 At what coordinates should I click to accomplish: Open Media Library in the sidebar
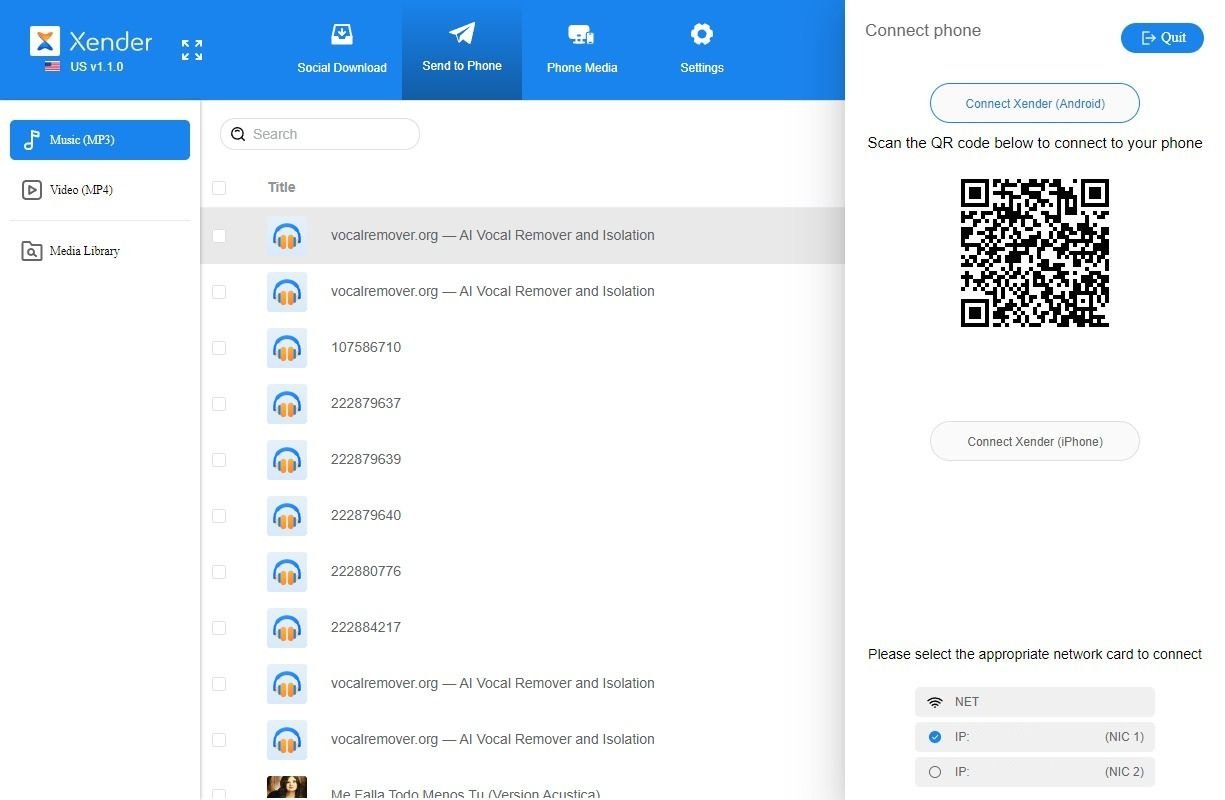[100, 251]
